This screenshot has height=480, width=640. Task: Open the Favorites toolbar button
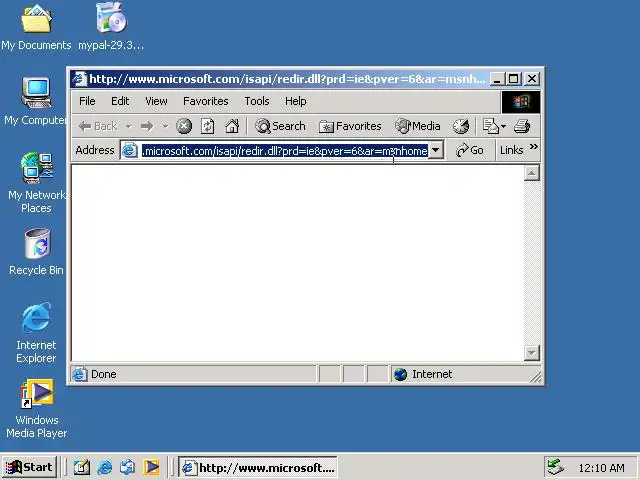point(350,126)
